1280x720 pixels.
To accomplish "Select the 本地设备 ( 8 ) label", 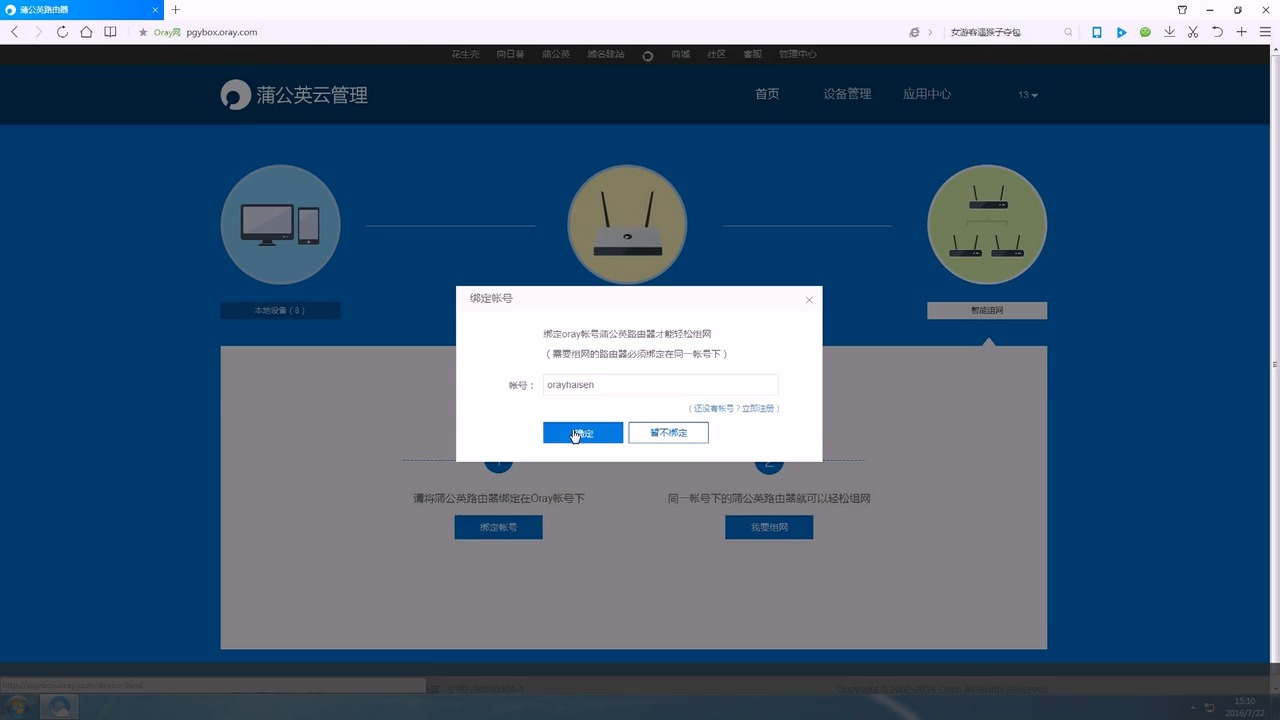I will pyautogui.click(x=280, y=311).
